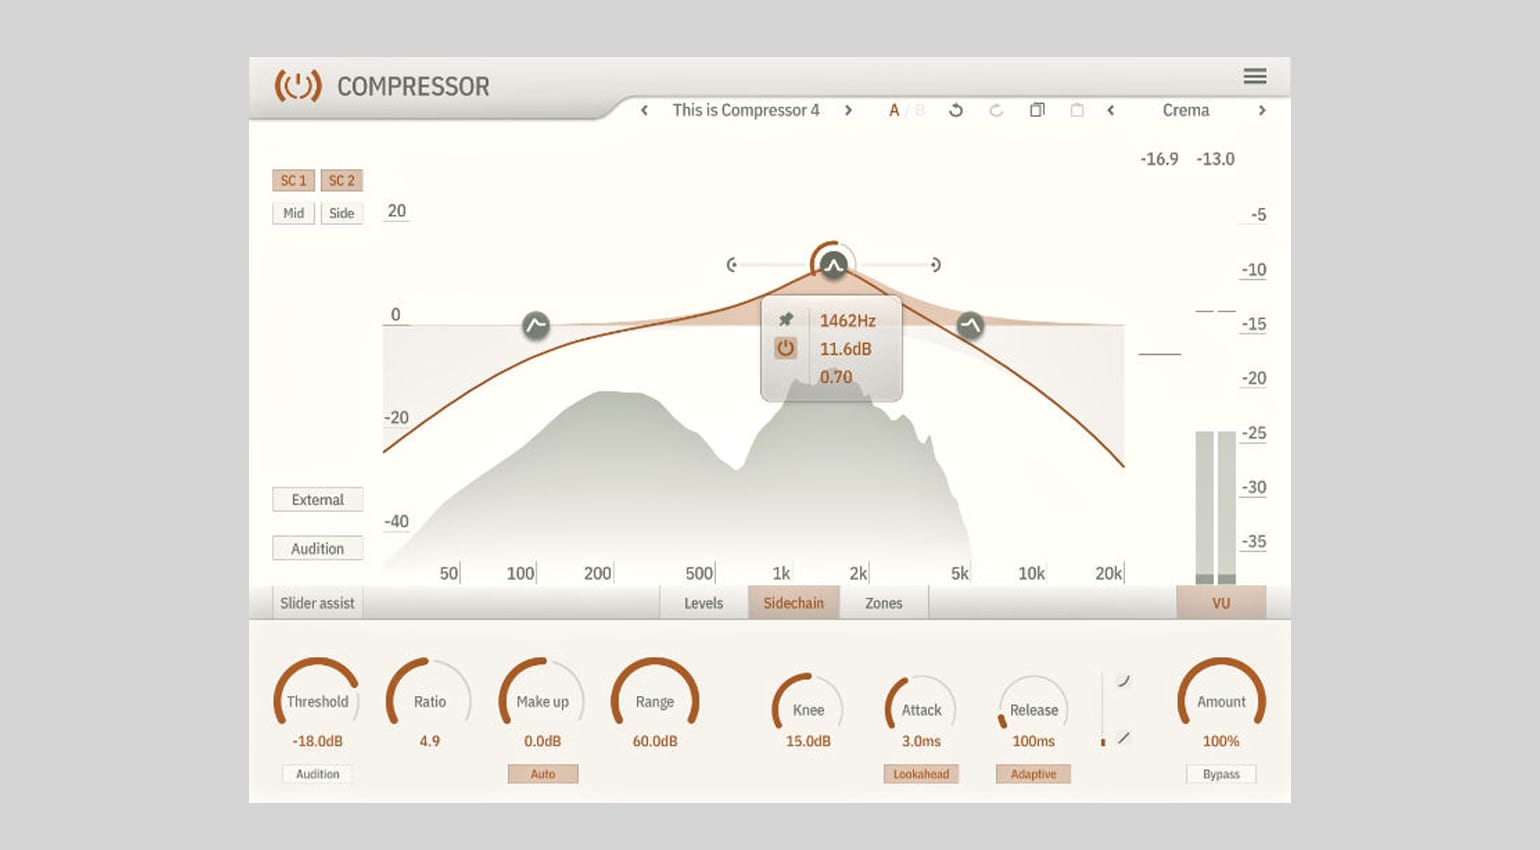Image resolution: width=1540 pixels, height=850 pixels.
Task: Enable the SC 2 sidechain
Action: (342, 180)
